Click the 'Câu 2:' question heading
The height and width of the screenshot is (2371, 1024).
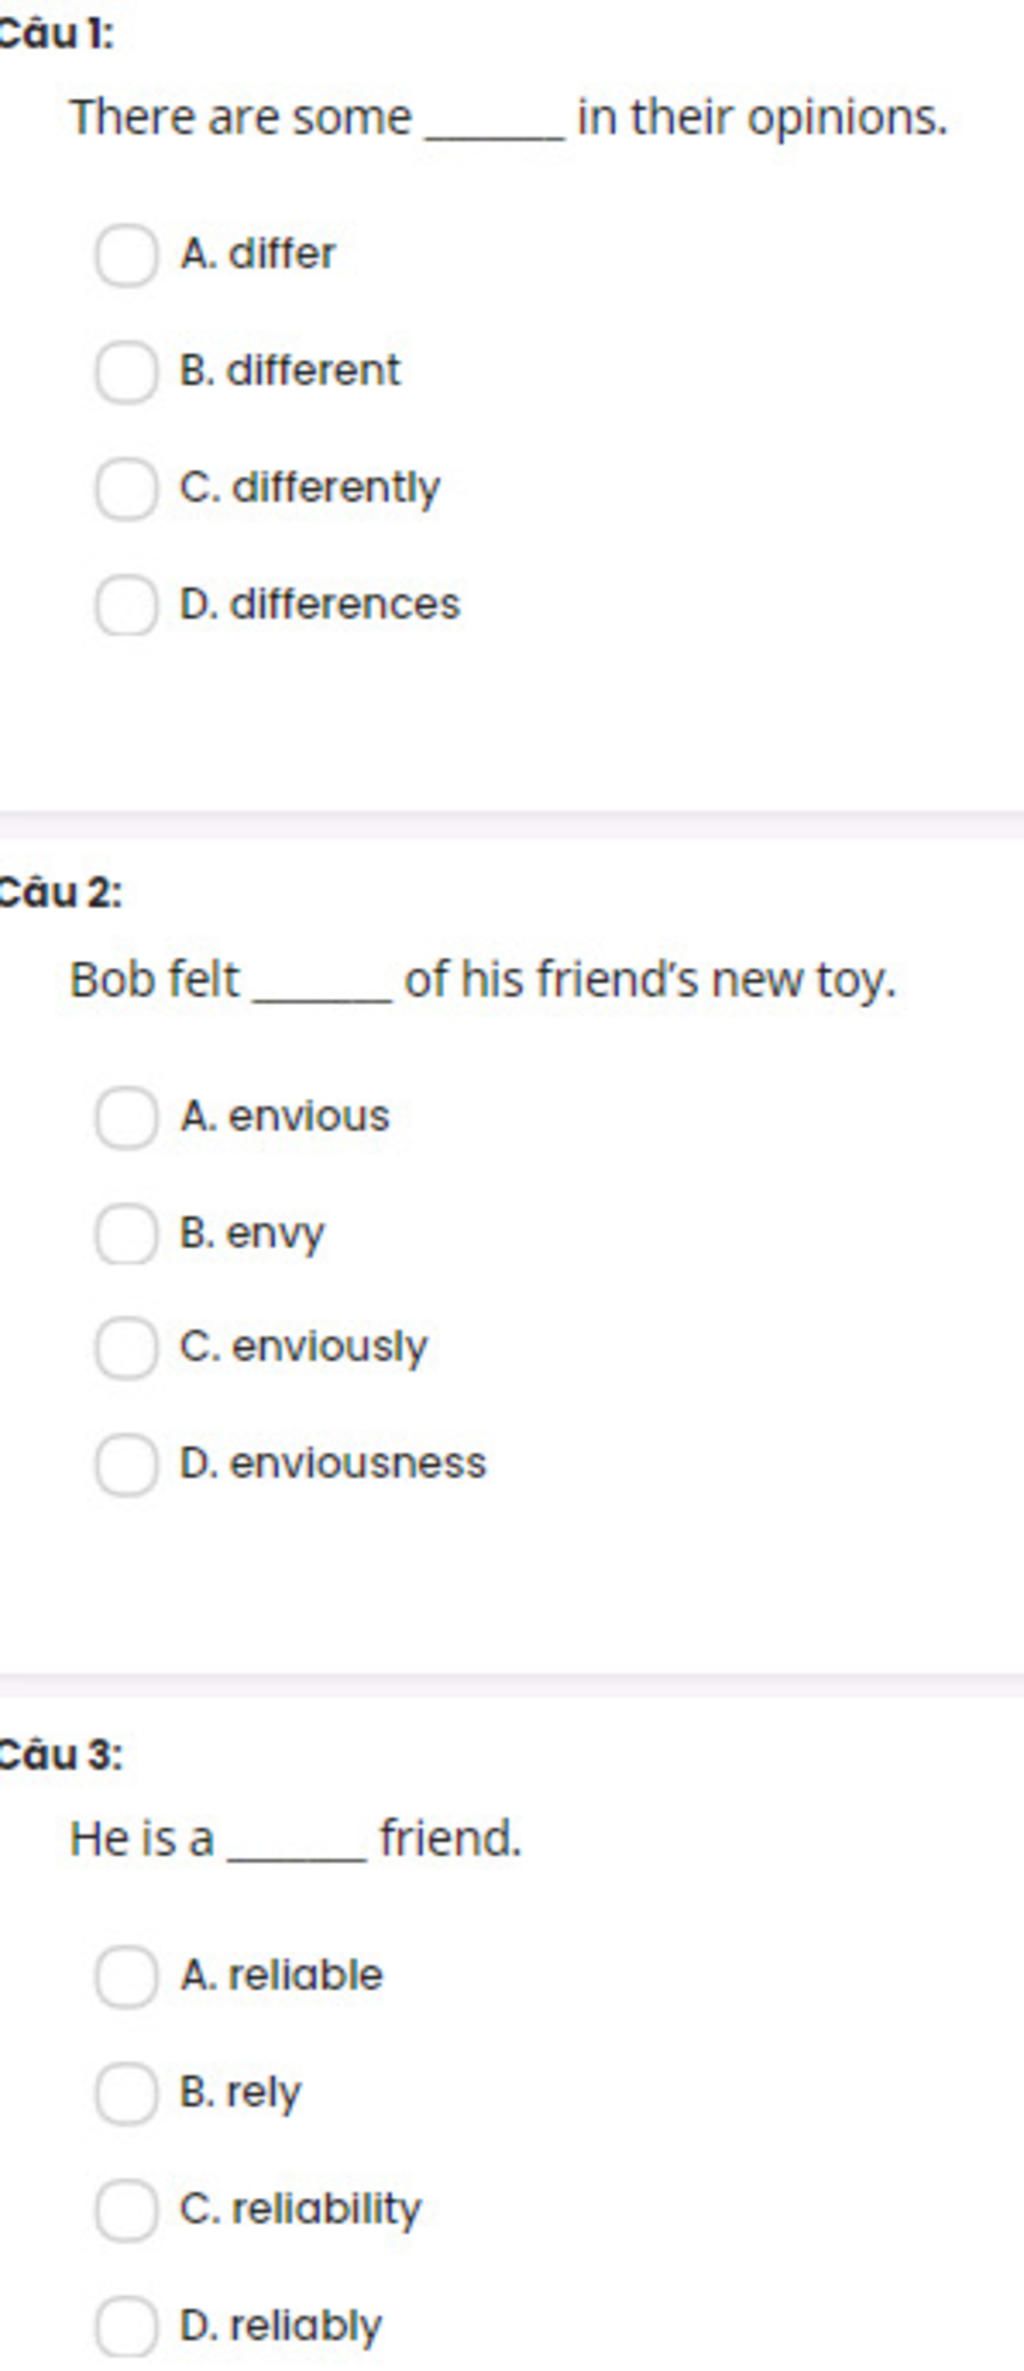[60, 892]
